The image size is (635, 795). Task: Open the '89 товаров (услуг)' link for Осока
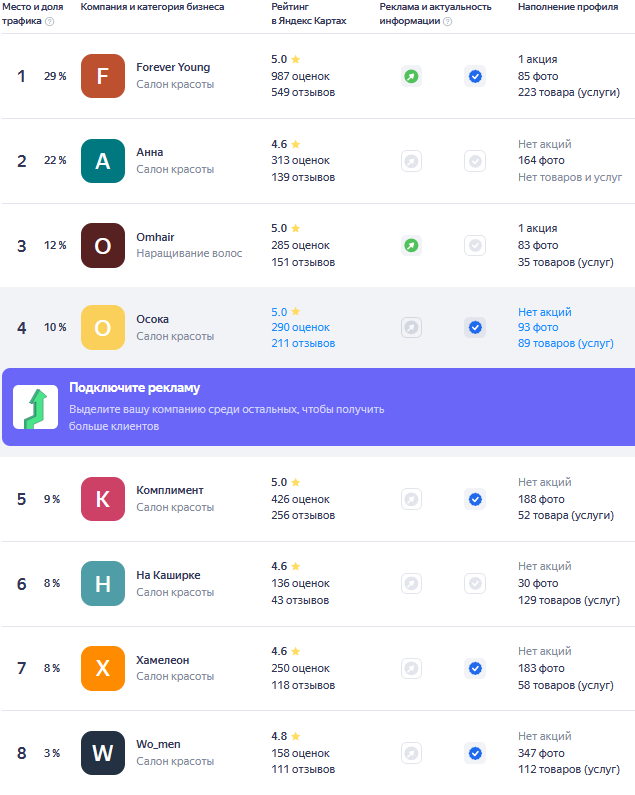tap(565, 343)
